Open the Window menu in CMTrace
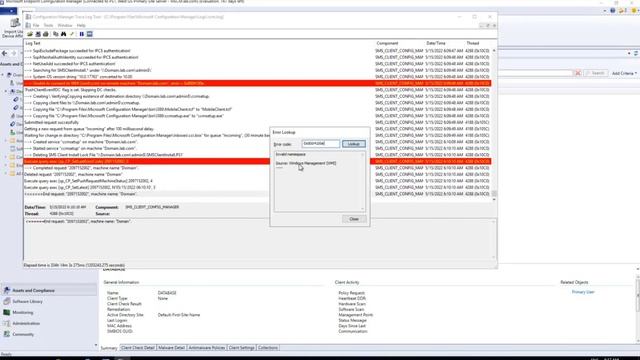Image resolution: width=640 pixels, height=360 pixels. (65, 25)
